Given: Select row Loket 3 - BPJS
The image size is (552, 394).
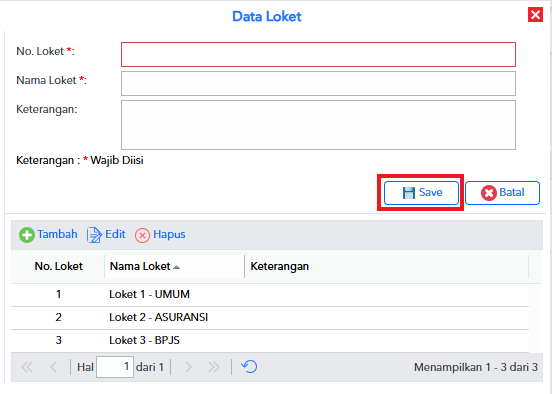Looking at the screenshot, I should pyautogui.click(x=270, y=340).
